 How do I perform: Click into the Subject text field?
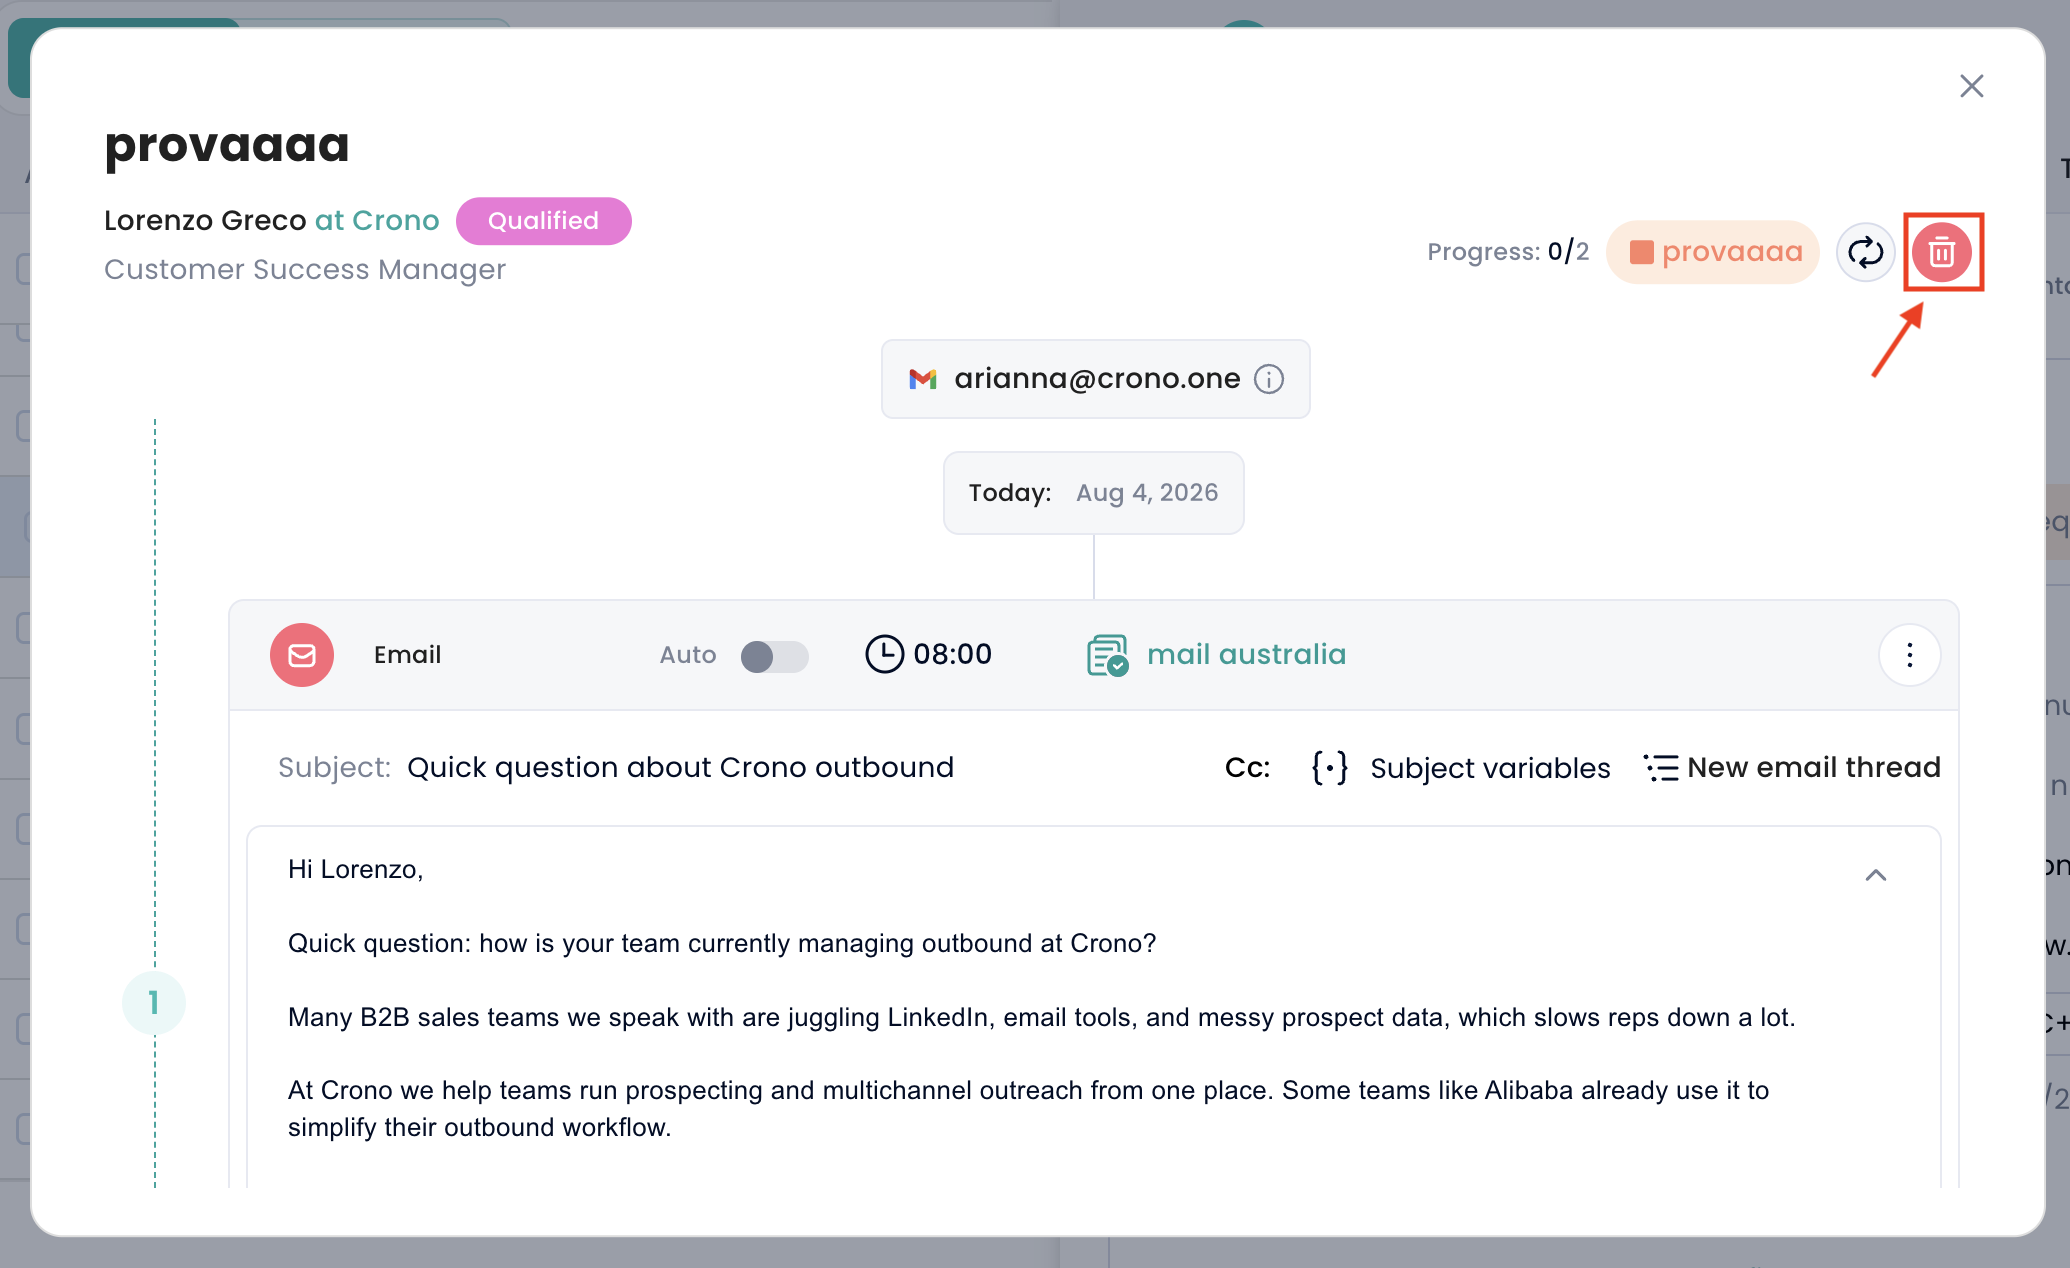click(680, 768)
